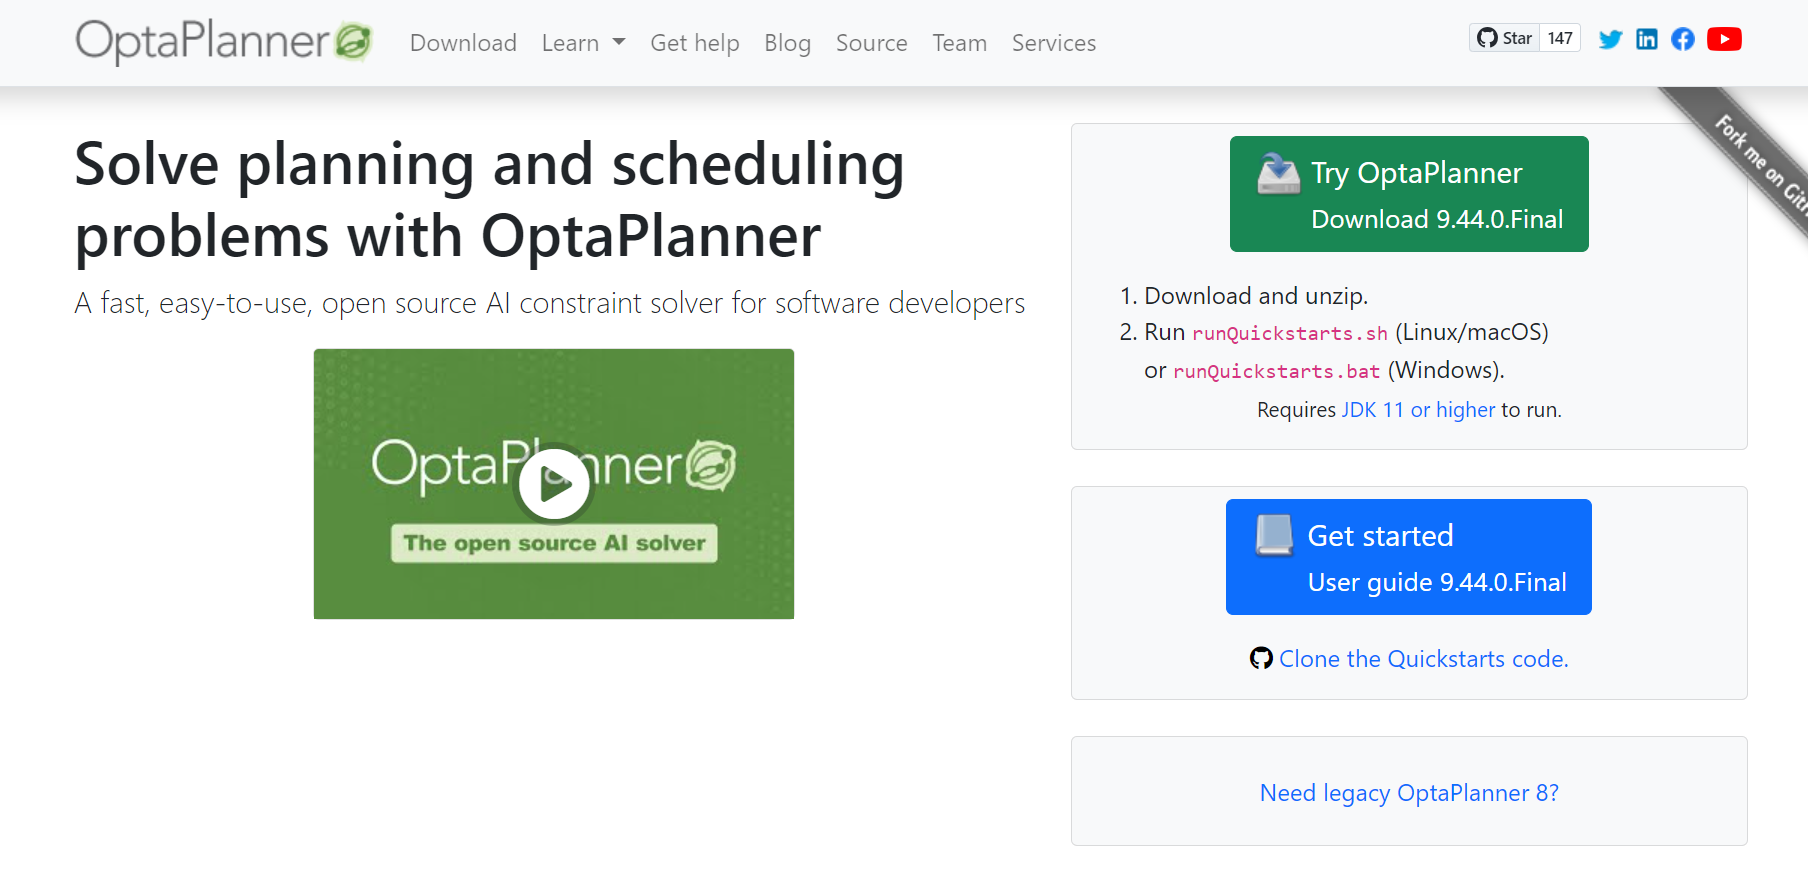Click the 147 star count
1808x878 pixels.
pos(1560,38)
